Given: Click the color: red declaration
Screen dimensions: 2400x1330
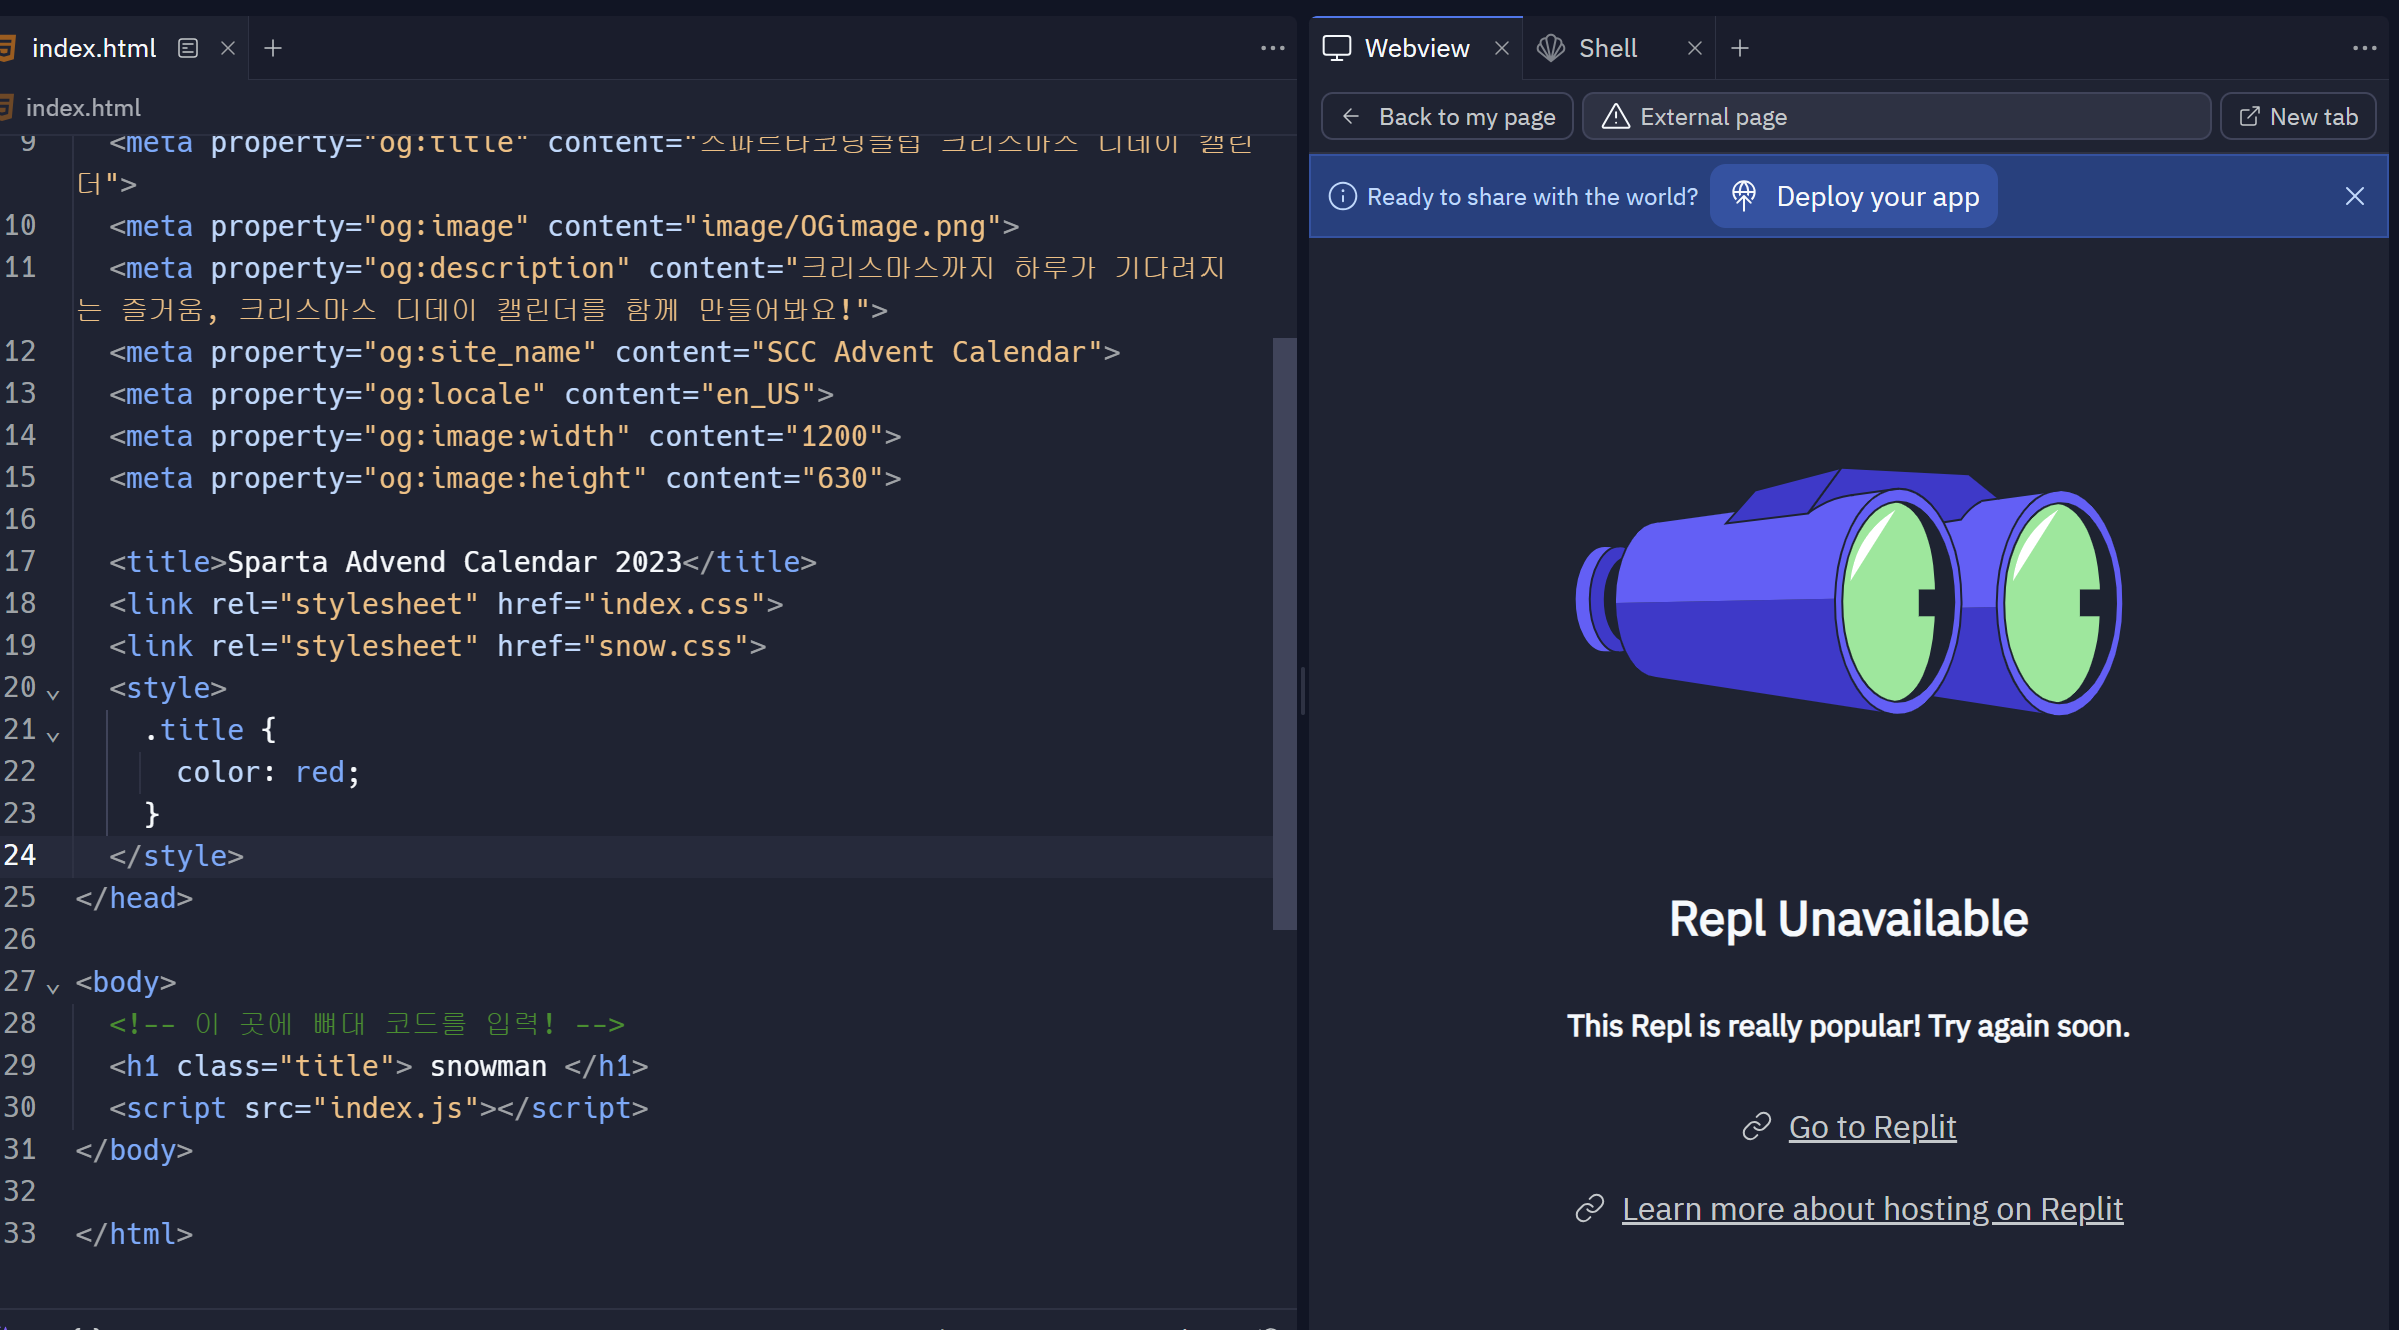Looking at the screenshot, I should tap(268, 772).
